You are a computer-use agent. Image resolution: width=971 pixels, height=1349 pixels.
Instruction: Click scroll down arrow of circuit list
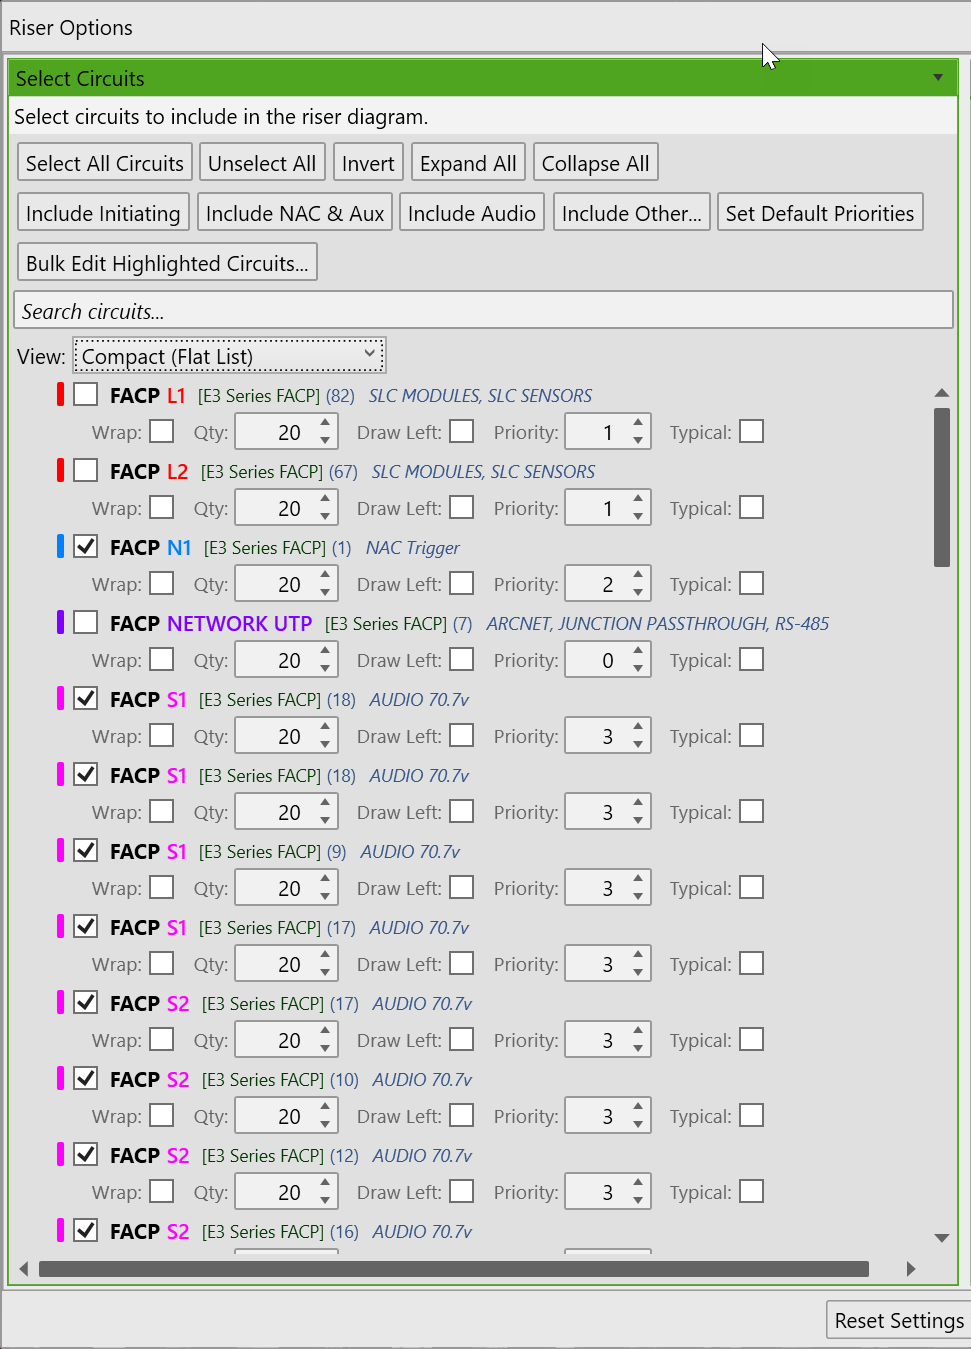(941, 1238)
